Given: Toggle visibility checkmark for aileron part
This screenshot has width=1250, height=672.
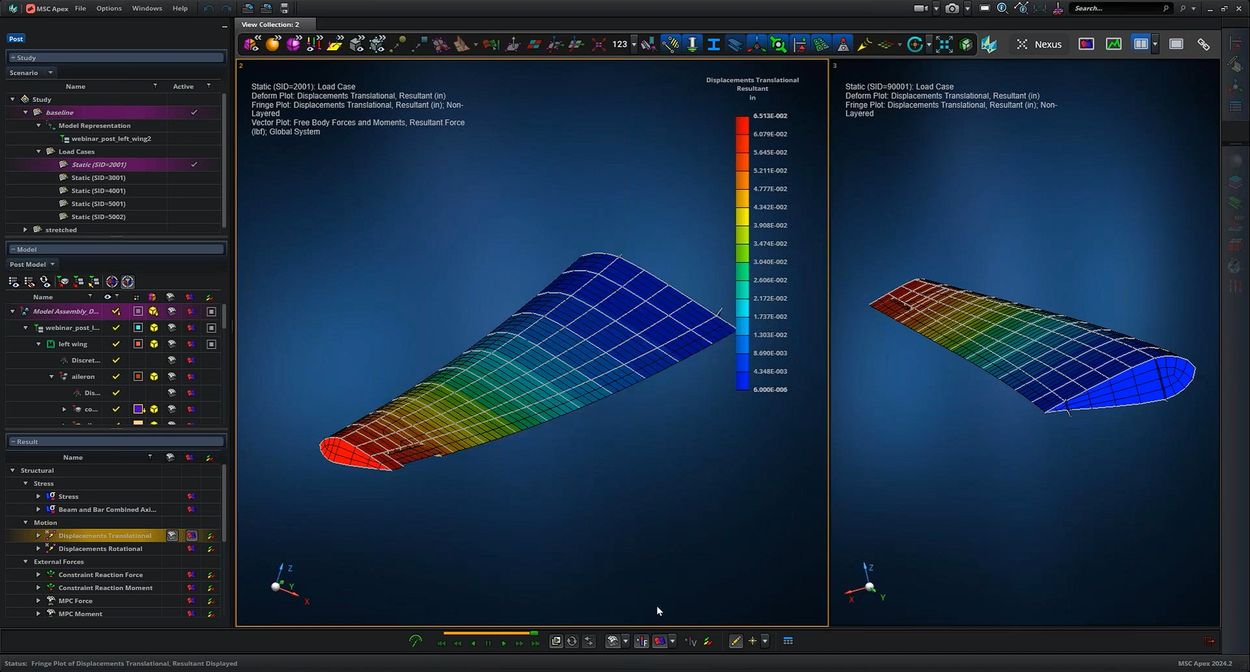Looking at the screenshot, I should 116,376.
